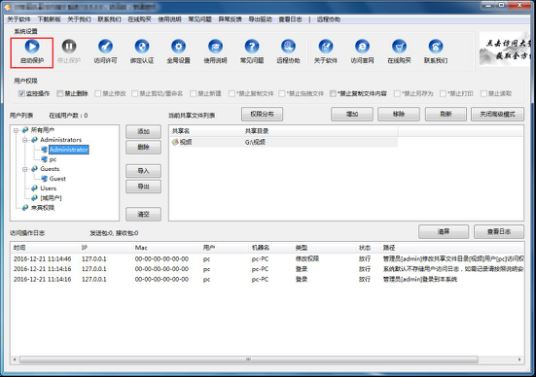Open the 查看日志 menu item
536x377 pixels.
point(290,19)
